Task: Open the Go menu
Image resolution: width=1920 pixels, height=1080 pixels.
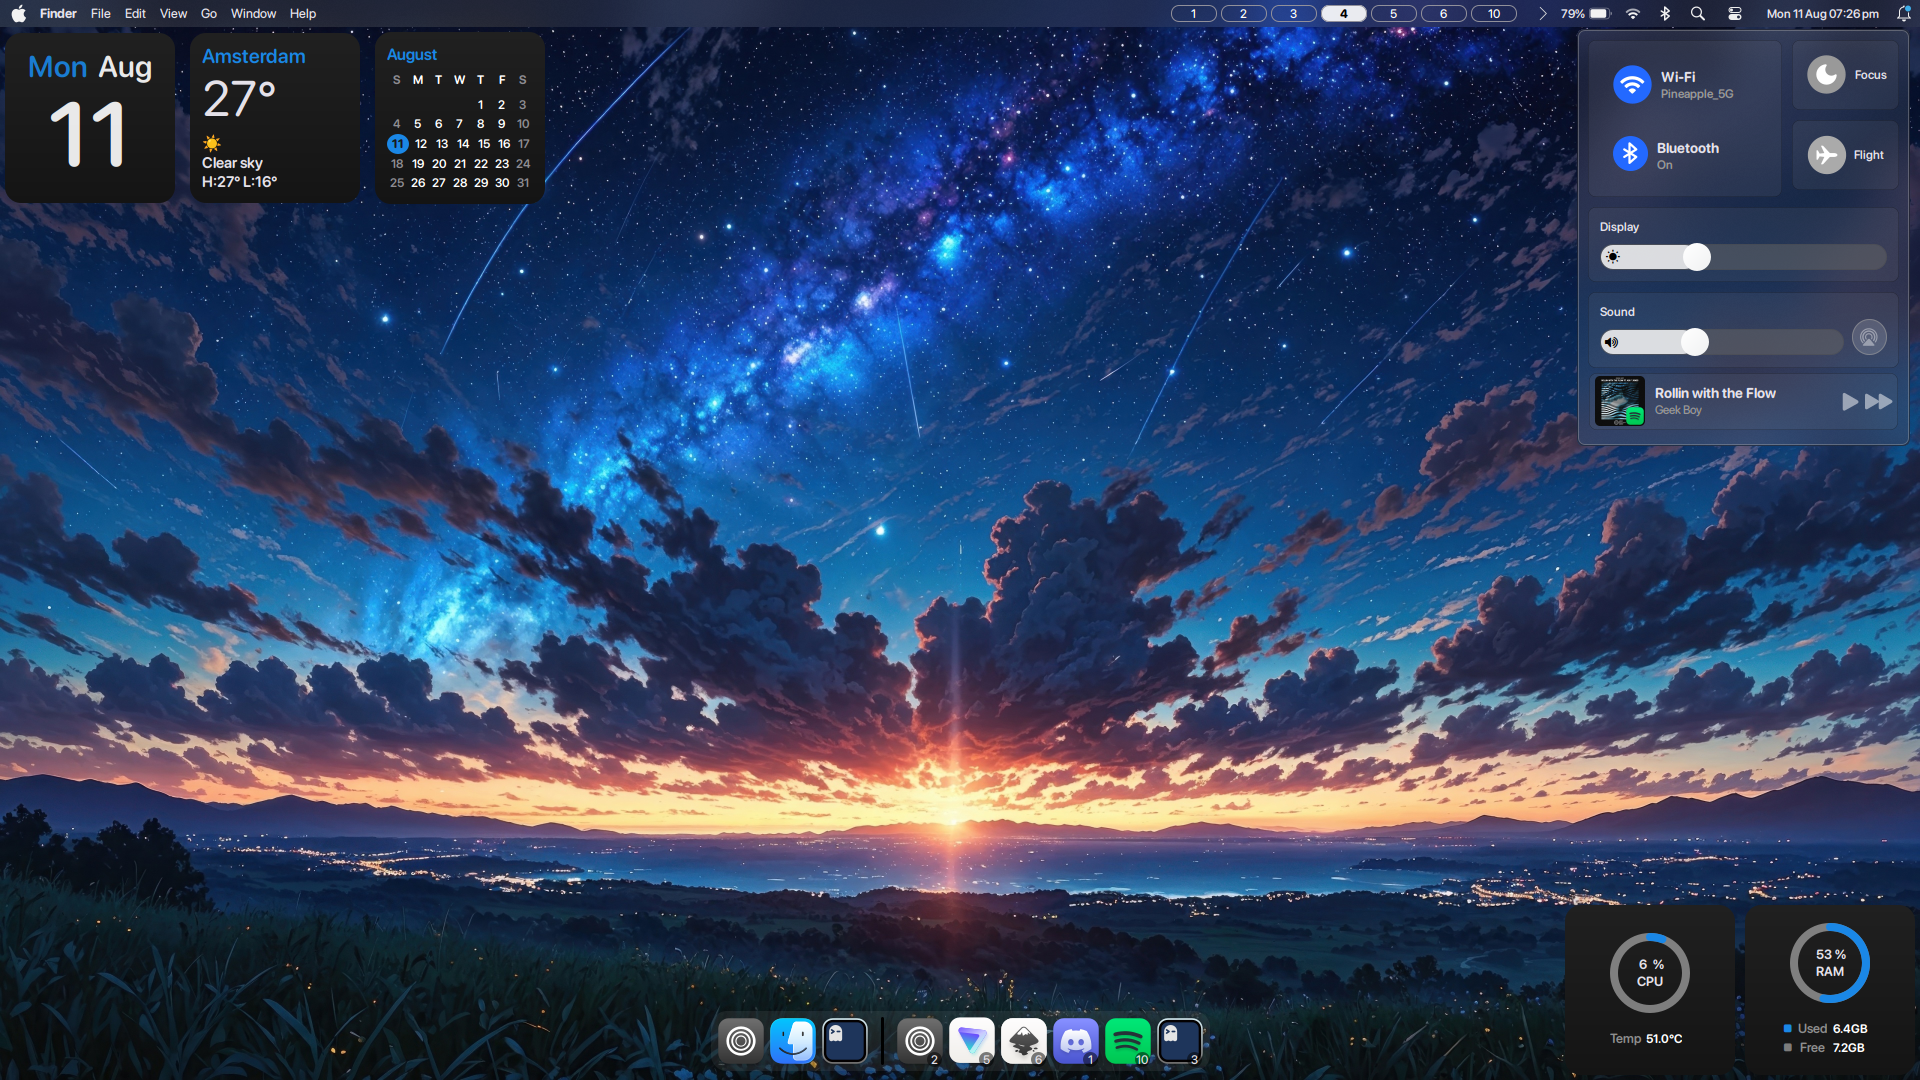Action: pos(208,14)
